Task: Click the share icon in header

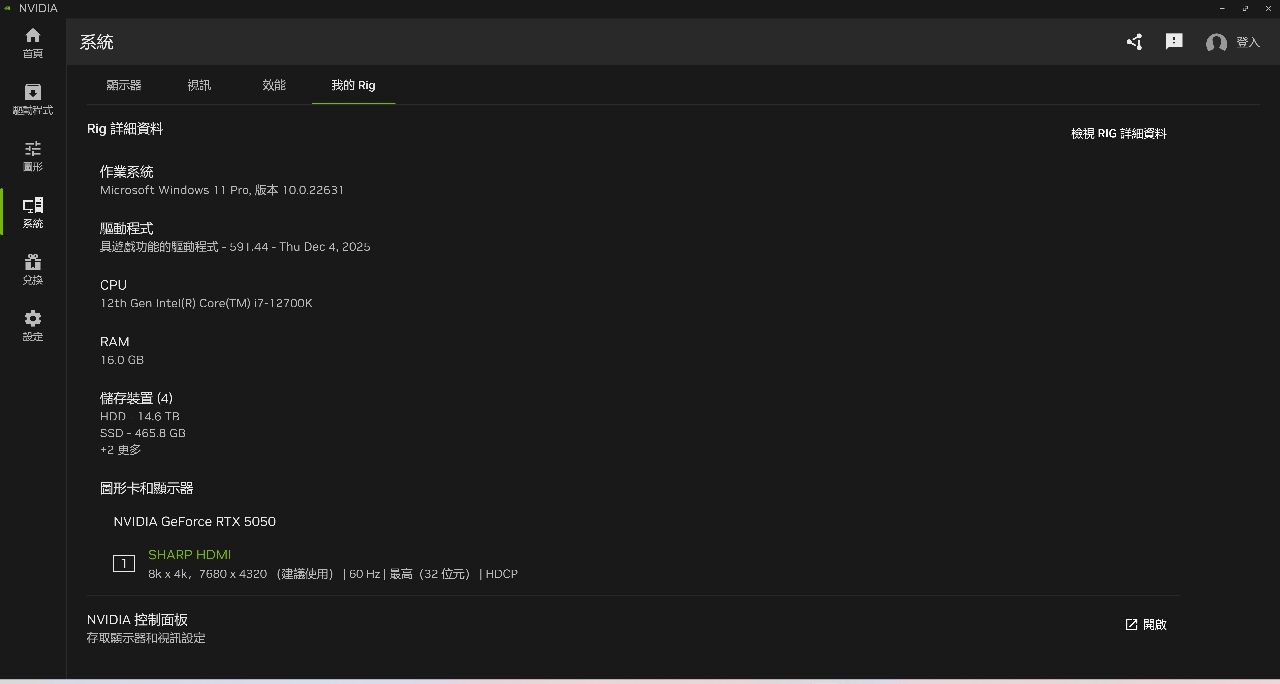Action: click(x=1134, y=42)
